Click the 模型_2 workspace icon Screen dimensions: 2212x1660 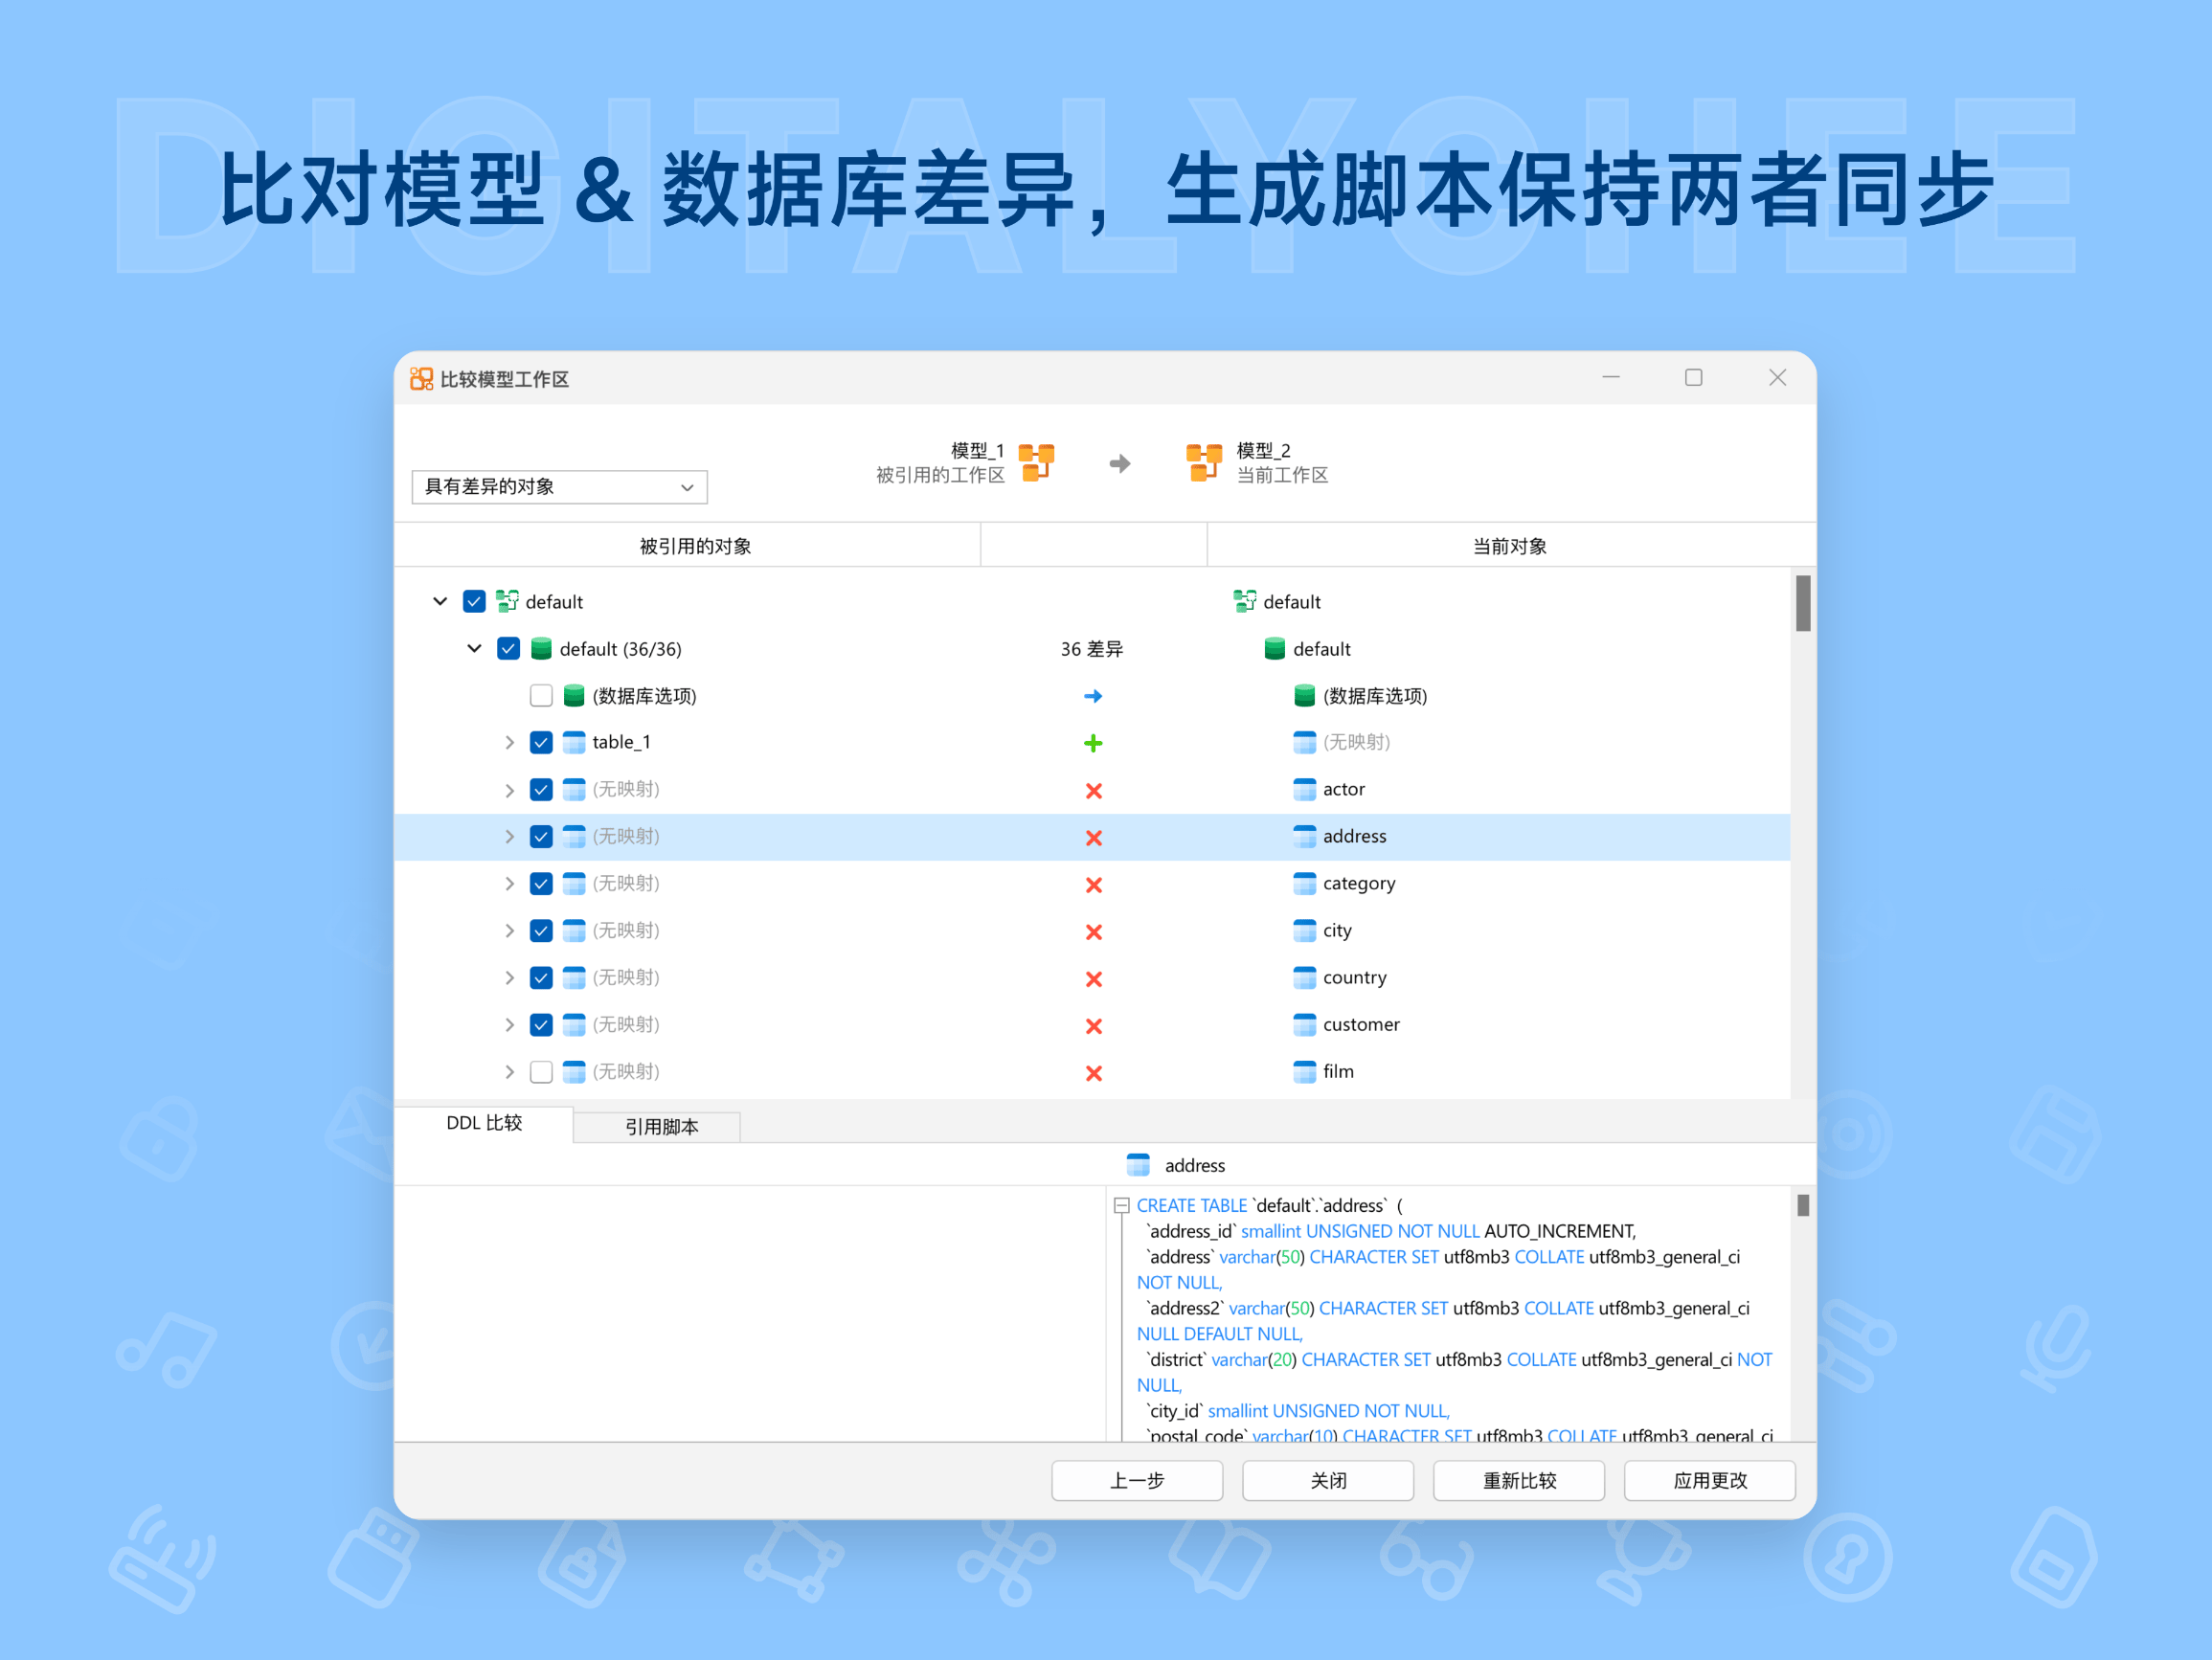pyautogui.click(x=1204, y=463)
